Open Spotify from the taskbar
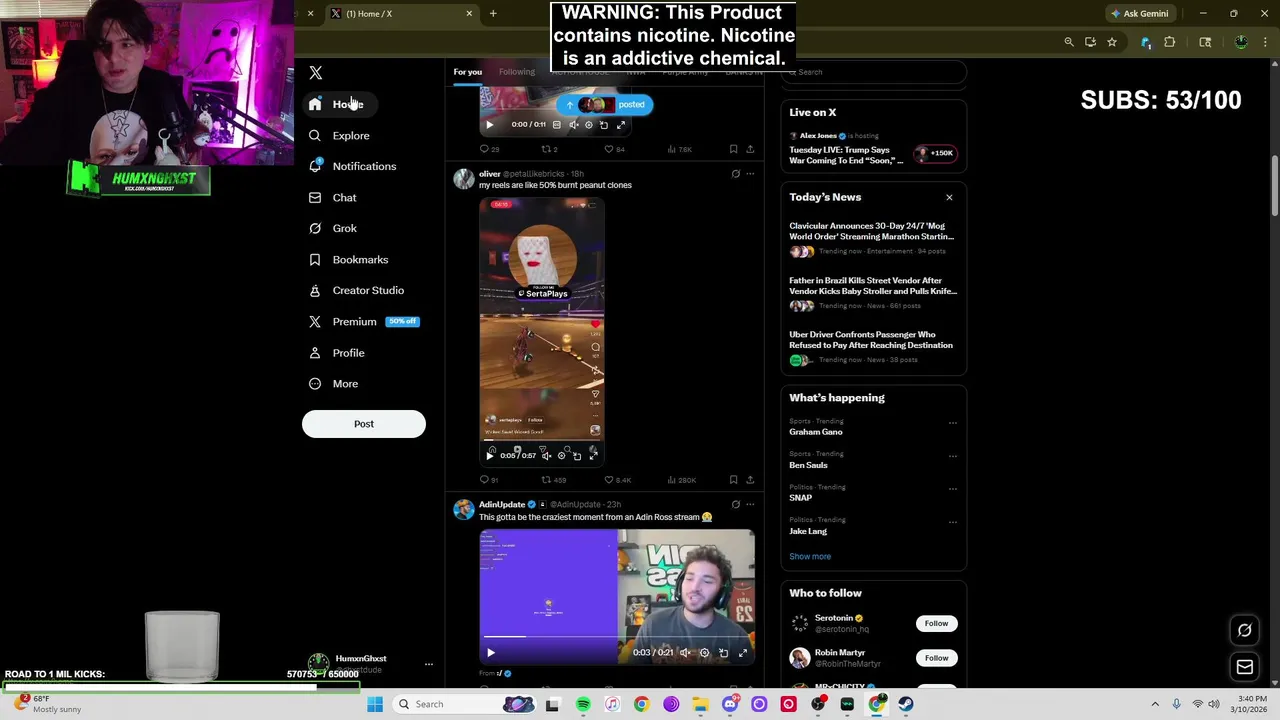Screen dimensions: 1280x720 [583, 704]
